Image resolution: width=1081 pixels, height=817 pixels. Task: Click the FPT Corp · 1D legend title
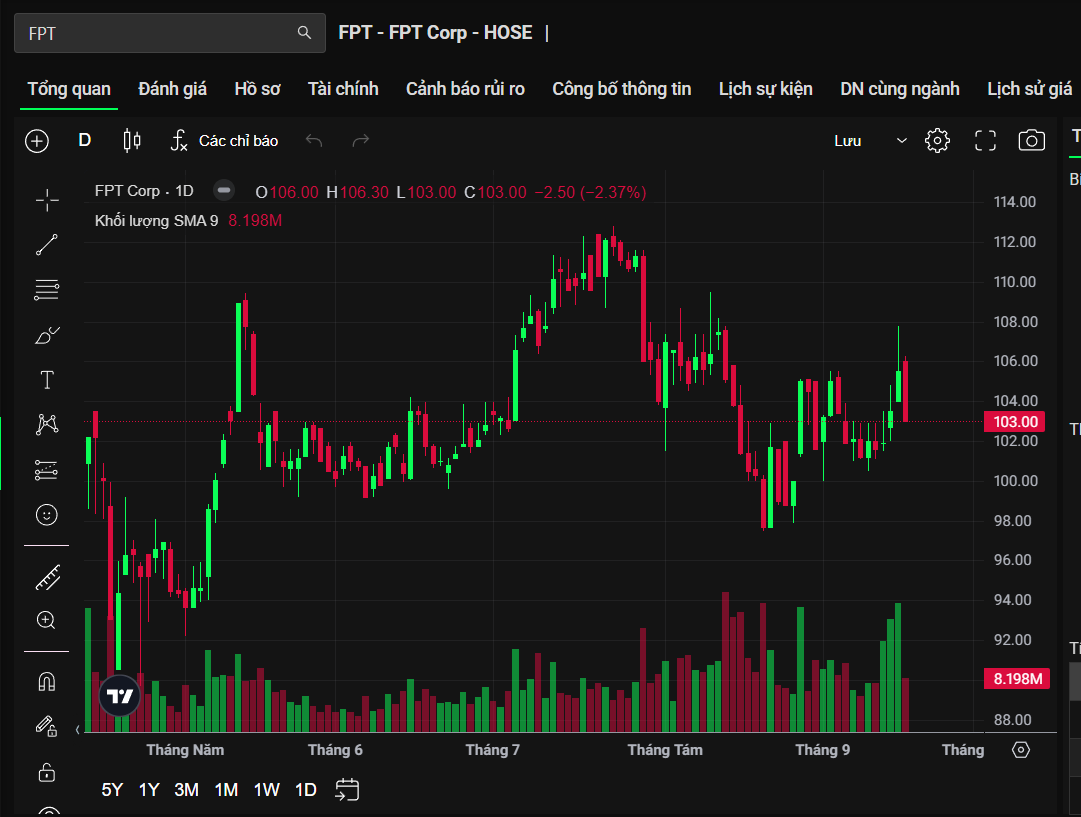tap(144, 191)
